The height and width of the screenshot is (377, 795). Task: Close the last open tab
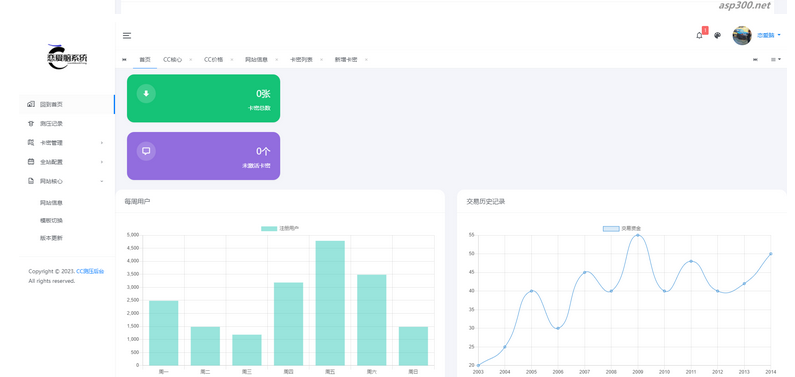tap(366, 60)
